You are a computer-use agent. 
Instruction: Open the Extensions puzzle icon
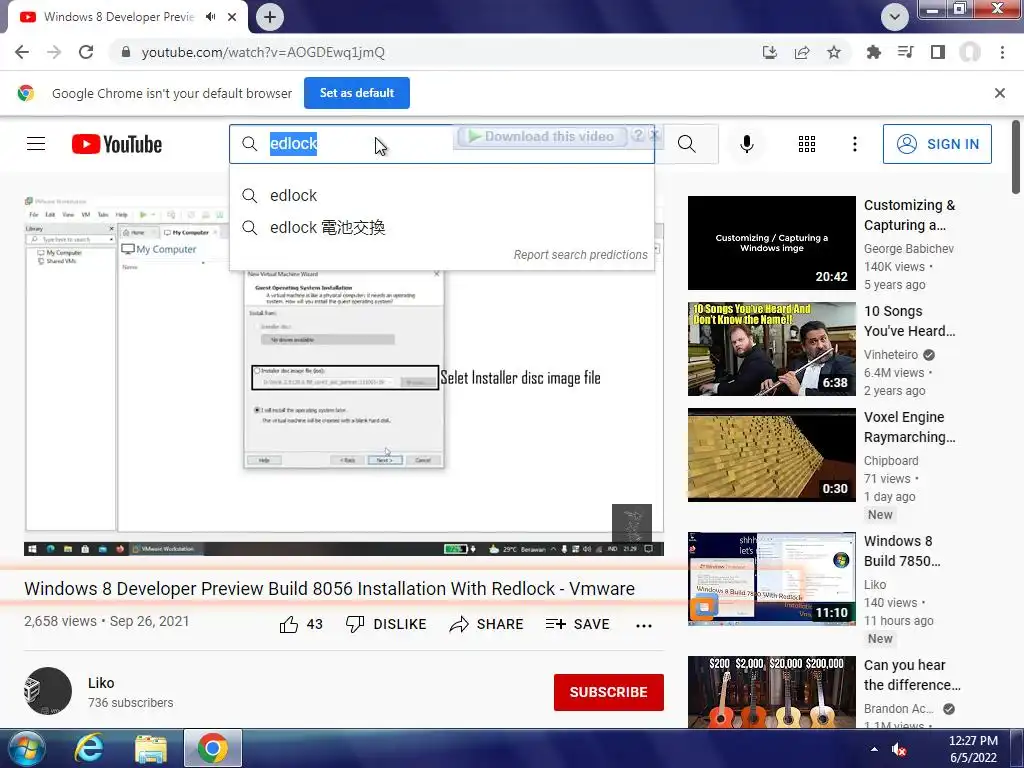[x=873, y=52]
